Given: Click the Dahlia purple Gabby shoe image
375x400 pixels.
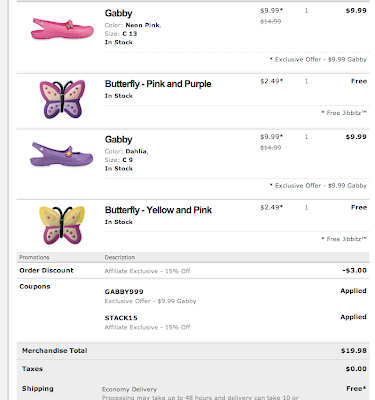Looking at the screenshot, I should coord(61,155).
